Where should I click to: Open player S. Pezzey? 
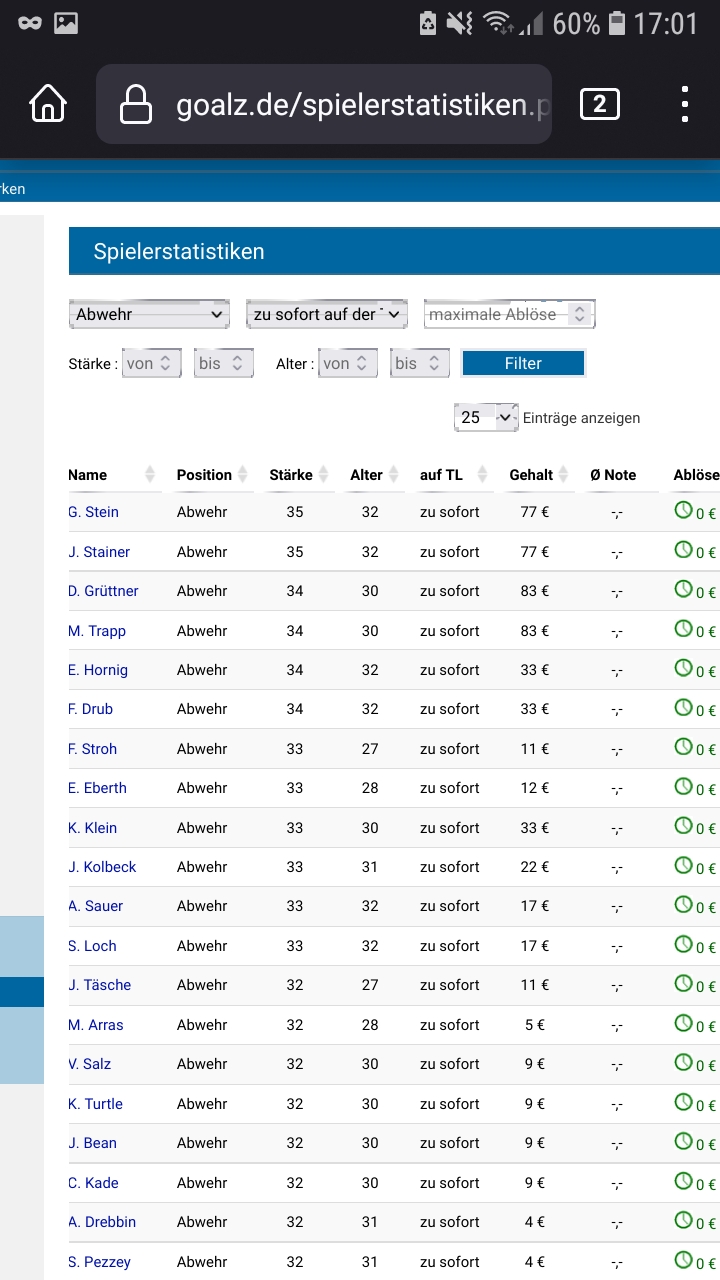(x=99, y=1262)
